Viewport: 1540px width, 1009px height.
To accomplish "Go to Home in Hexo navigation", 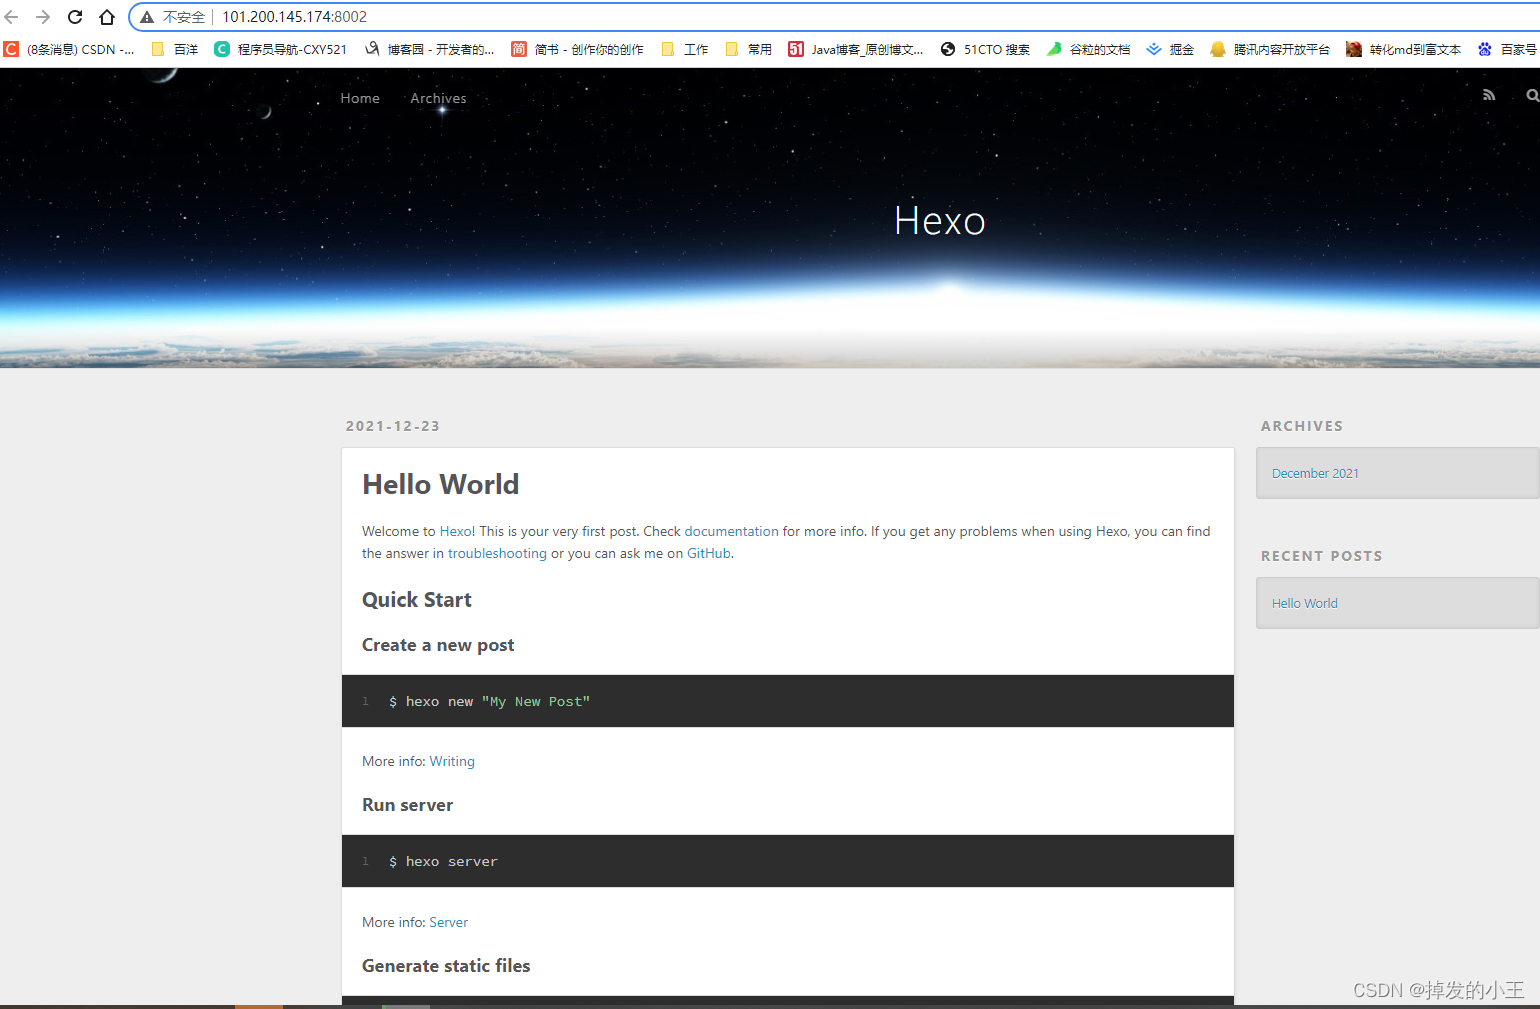I will [x=360, y=98].
